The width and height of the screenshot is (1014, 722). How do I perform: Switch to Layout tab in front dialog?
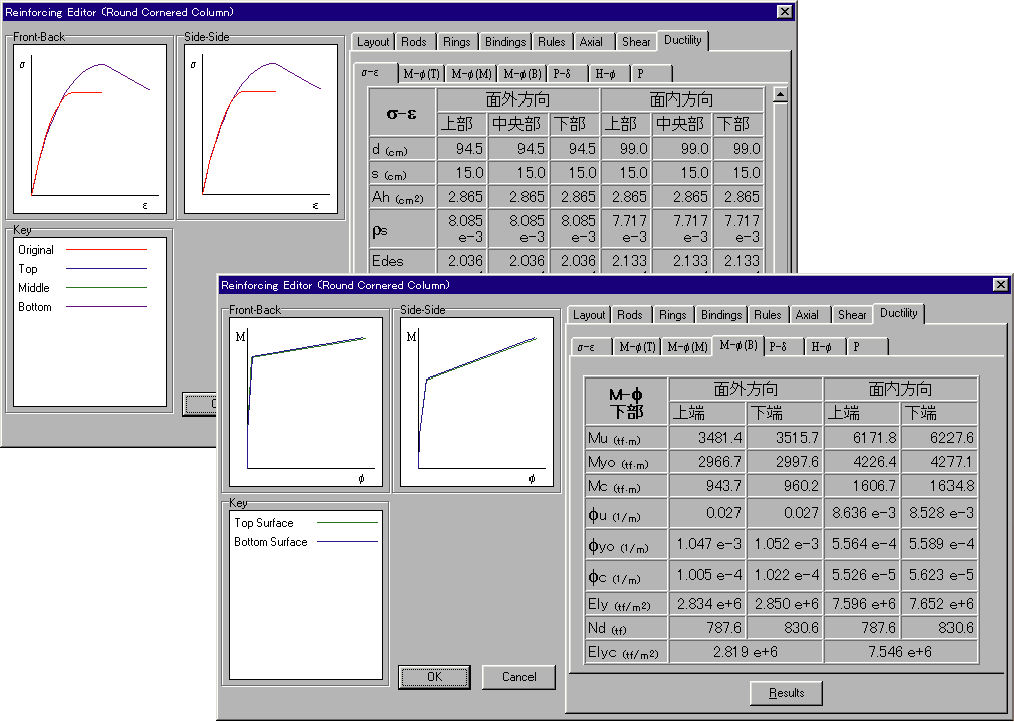coord(589,315)
